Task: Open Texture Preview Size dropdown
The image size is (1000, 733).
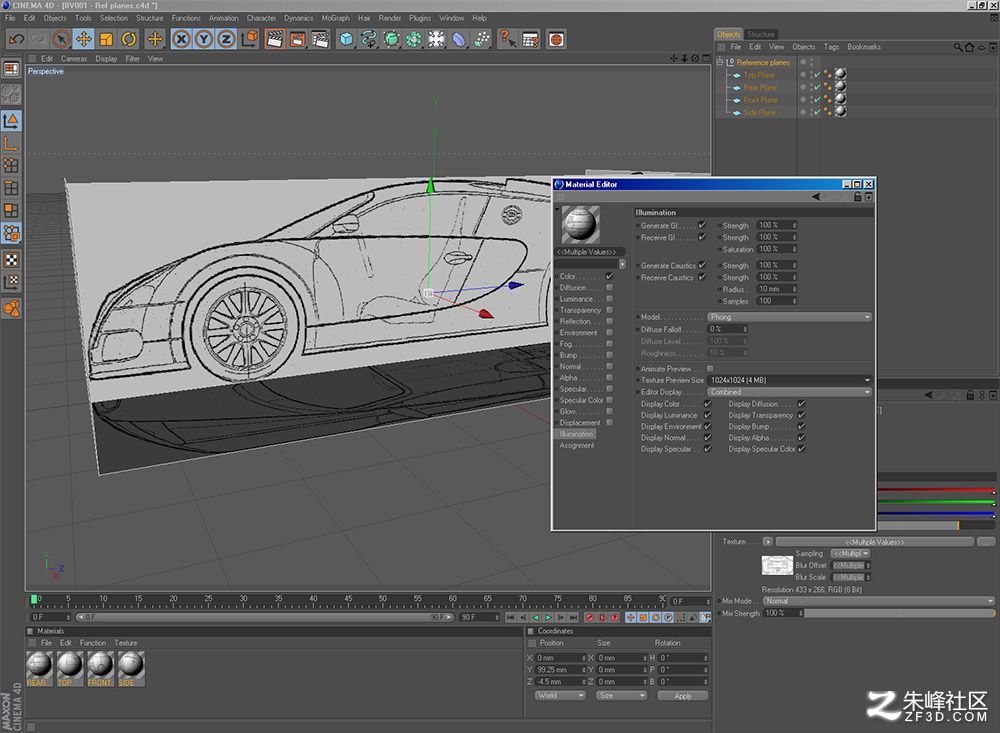Action: point(789,380)
